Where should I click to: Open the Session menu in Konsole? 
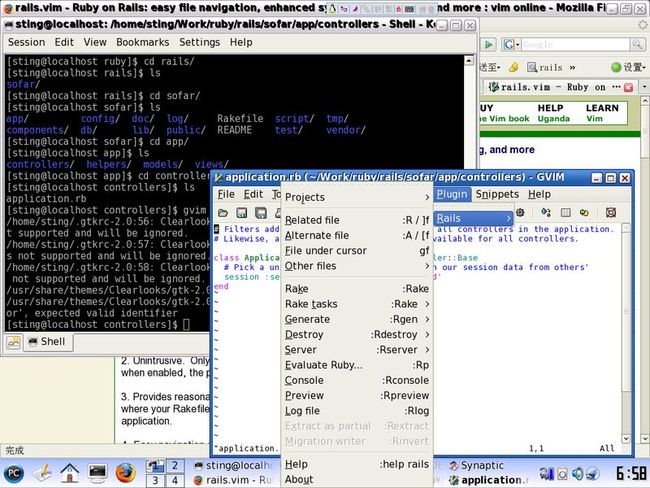tap(27, 42)
